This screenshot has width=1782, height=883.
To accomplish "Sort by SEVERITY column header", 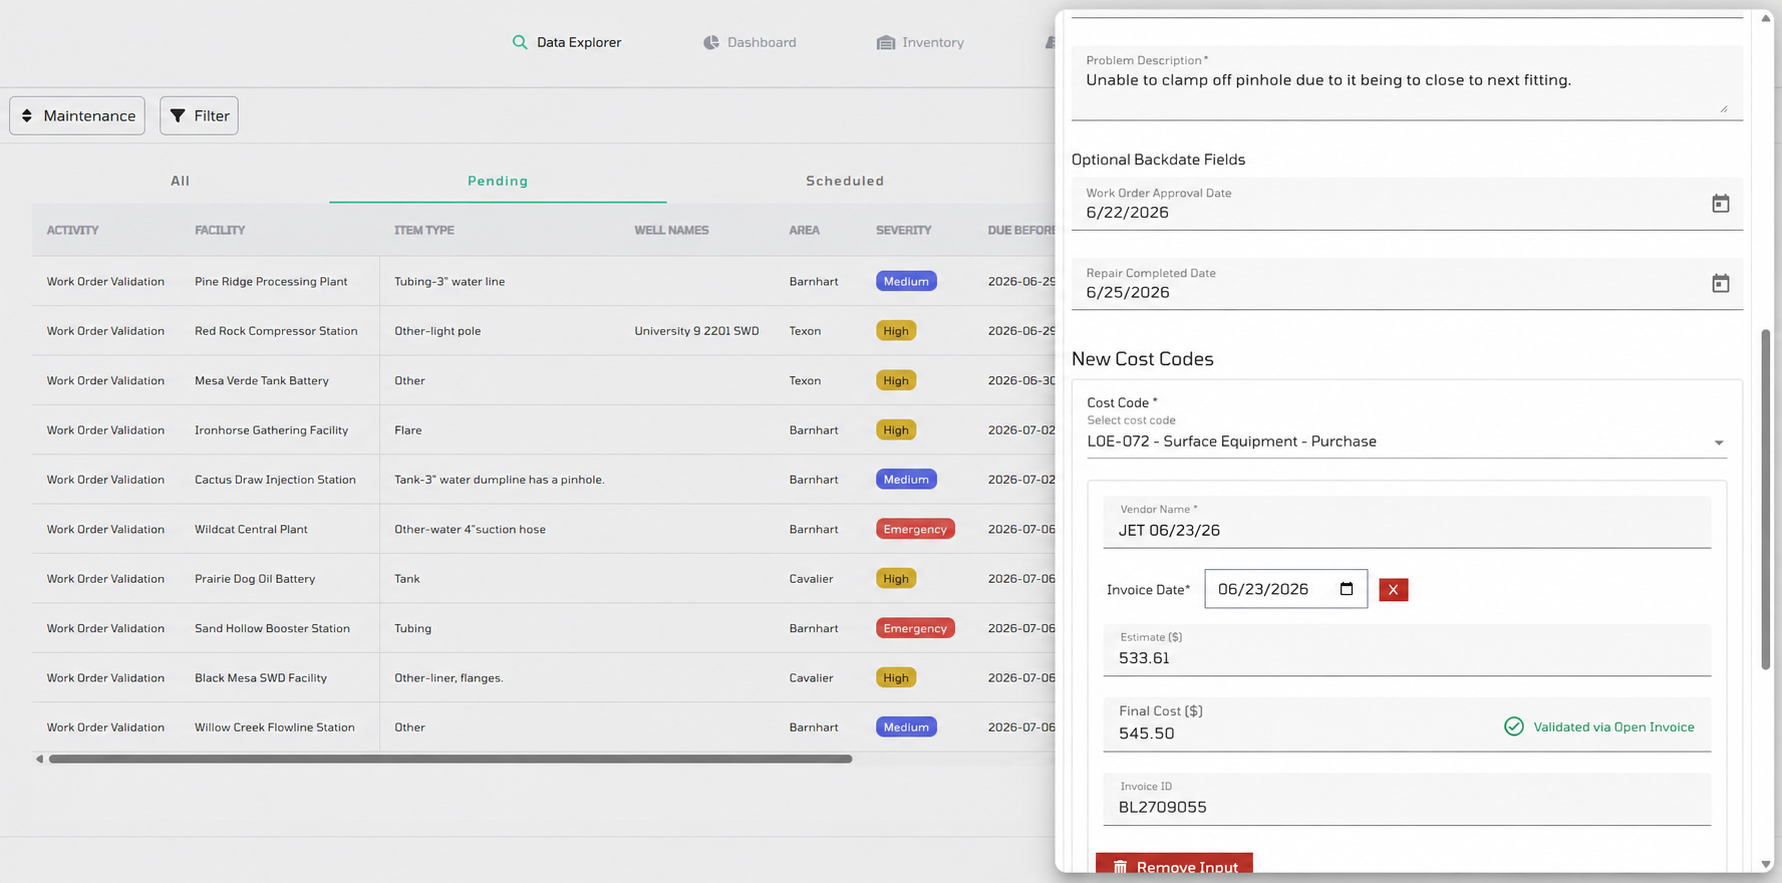I will (903, 230).
